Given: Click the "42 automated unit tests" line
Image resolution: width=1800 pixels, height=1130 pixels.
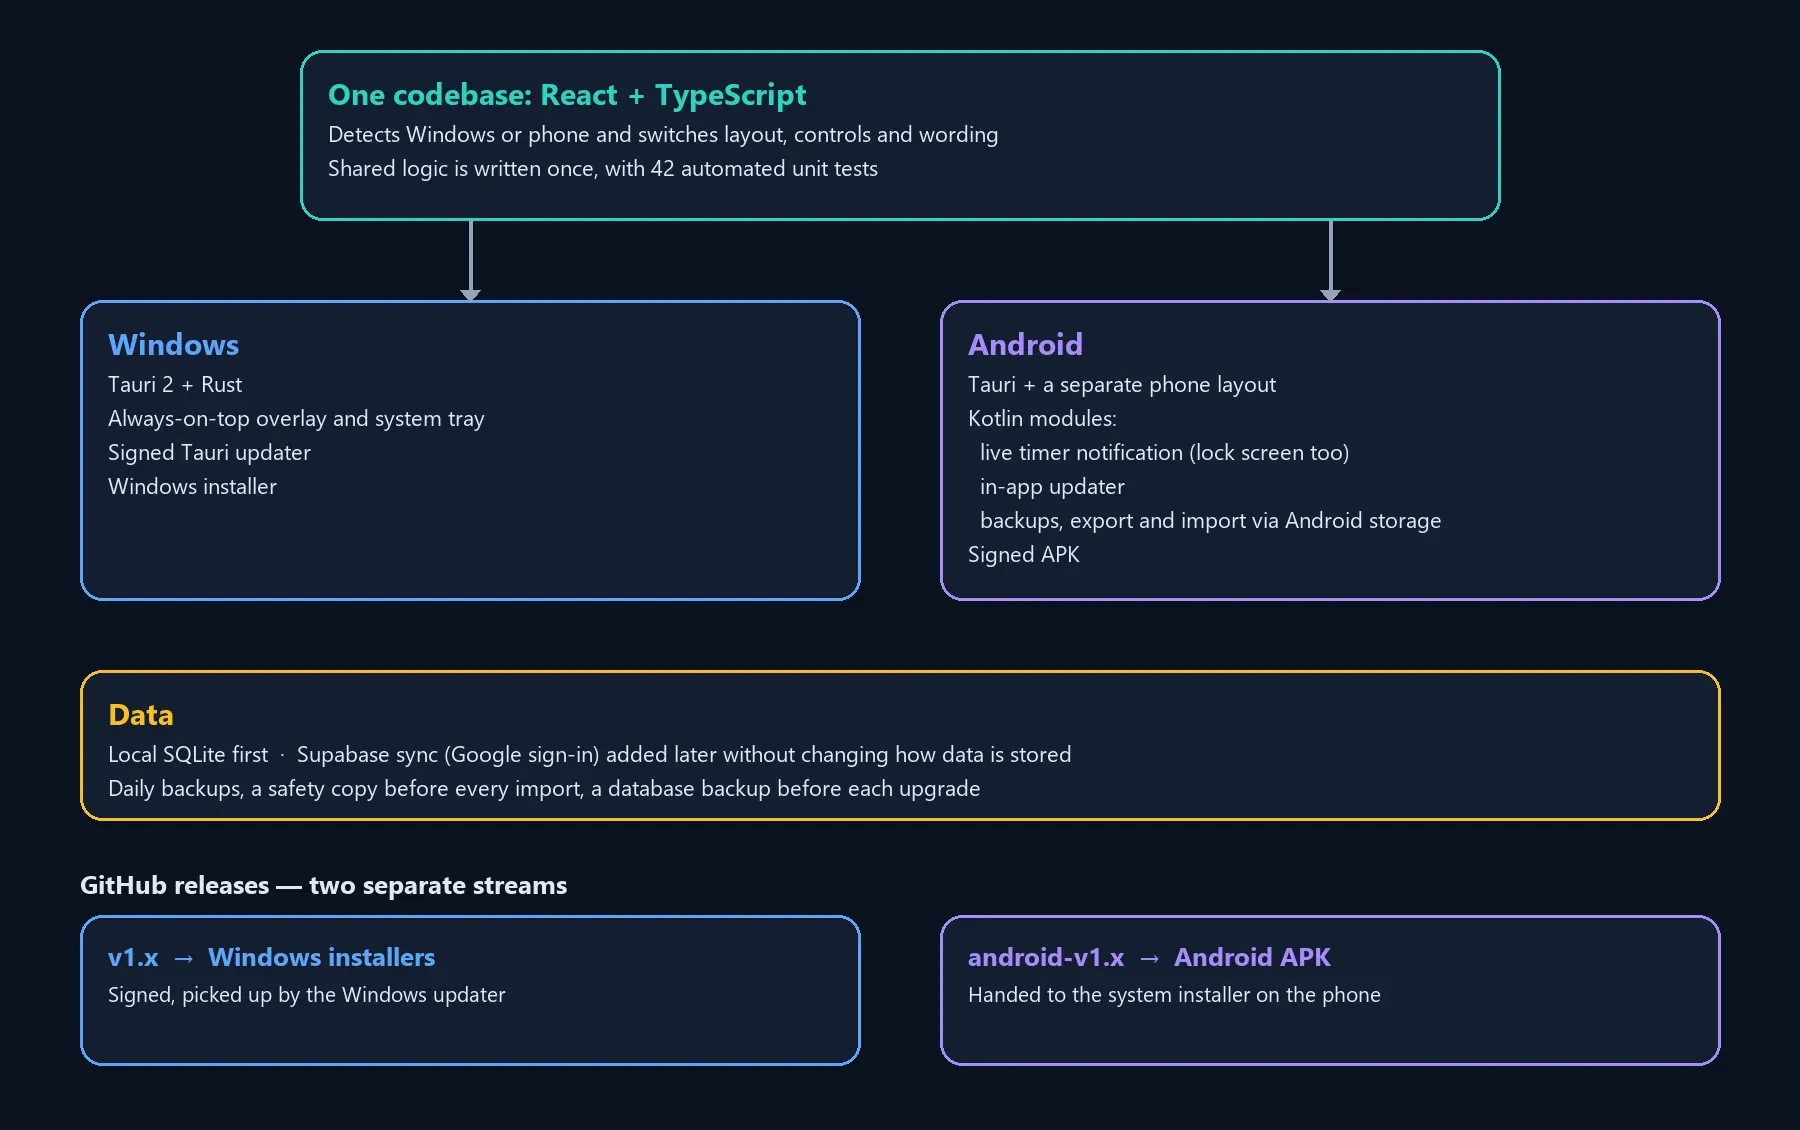Looking at the screenshot, I should [603, 169].
